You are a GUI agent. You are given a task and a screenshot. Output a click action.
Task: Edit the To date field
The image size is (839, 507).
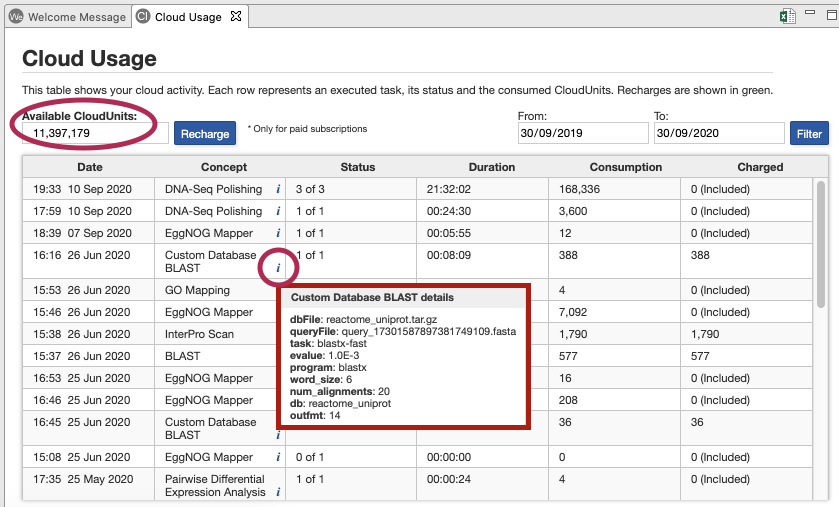tap(719, 133)
